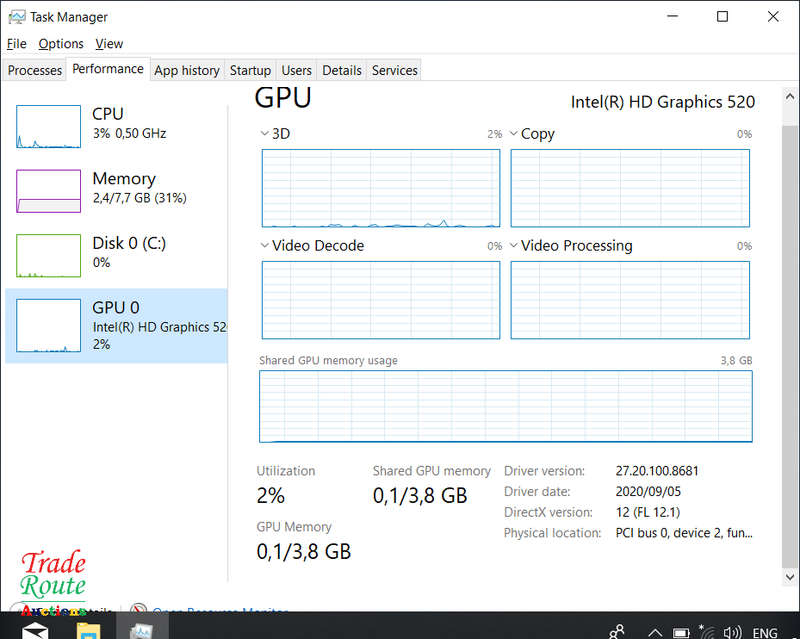Click the Shared GPU memory usage graph
This screenshot has width=800, height=639.
click(506, 406)
